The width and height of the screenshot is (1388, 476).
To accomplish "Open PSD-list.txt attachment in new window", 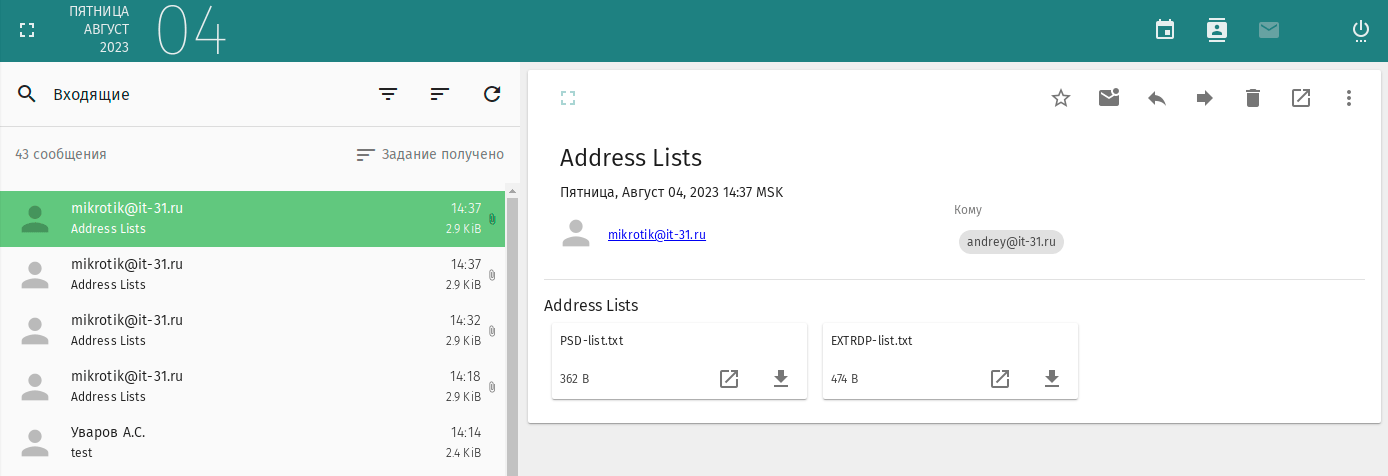I will (729, 378).
